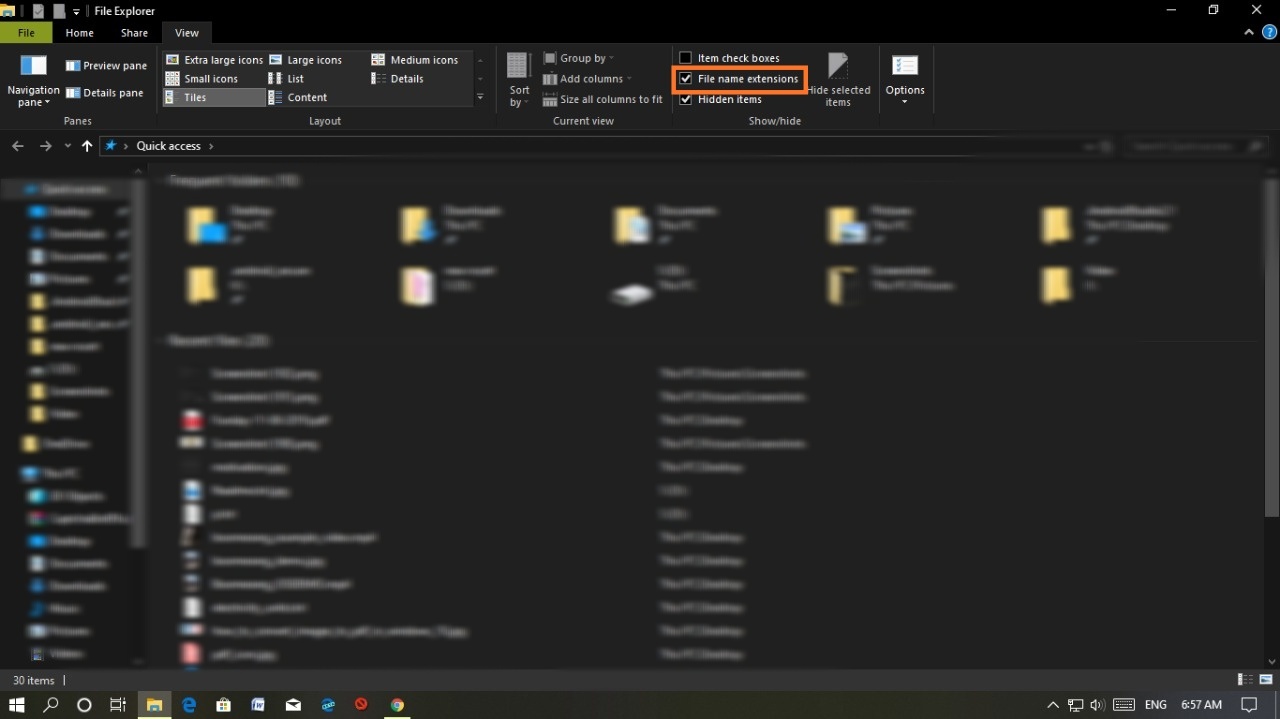Viewport: 1280px width, 719px height.
Task: Expand chevron after Quick access in address bar
Action: tap(211, 146)
